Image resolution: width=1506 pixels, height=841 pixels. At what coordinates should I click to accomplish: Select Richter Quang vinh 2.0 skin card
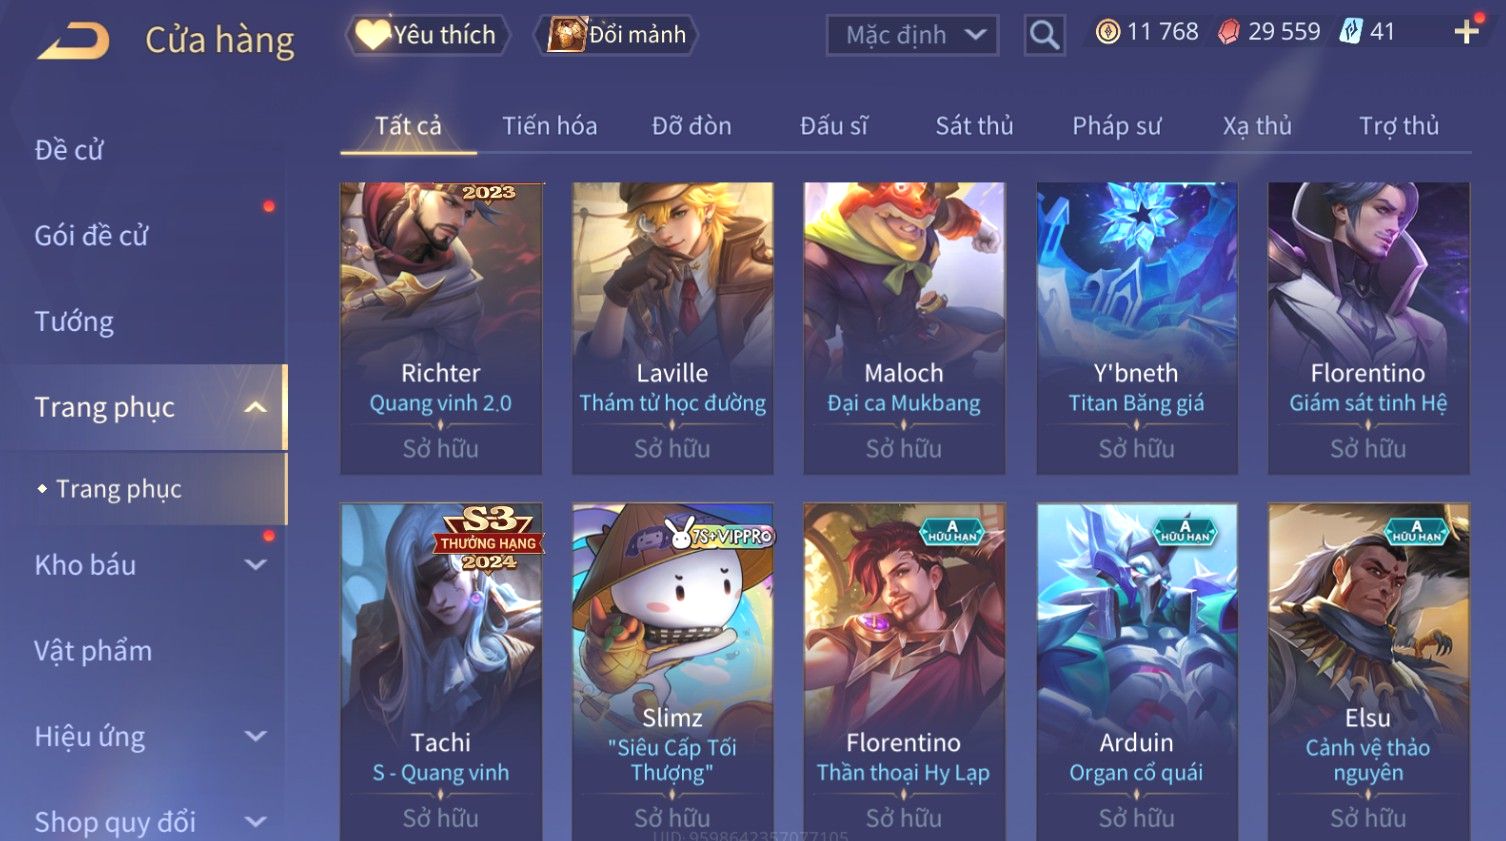(x=441, y=328)
